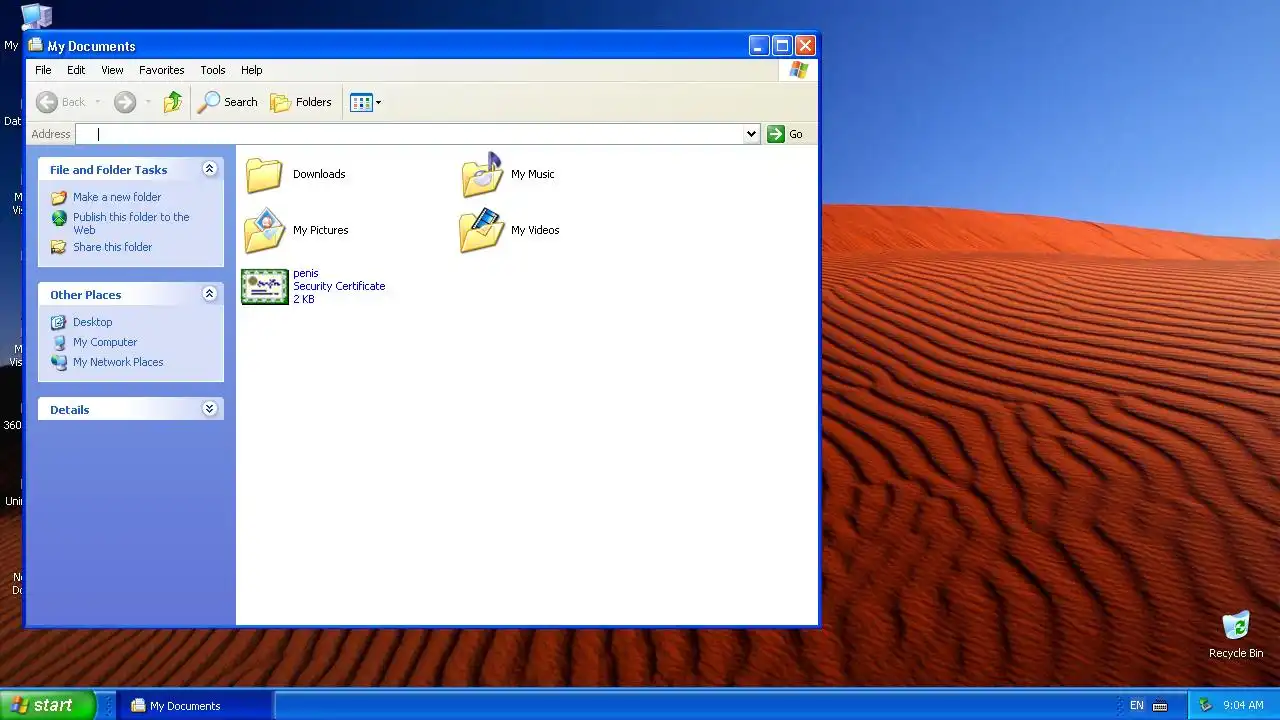Expand the Details panel
The width and height of the screenshot is (1280, 720).
(x=209, y=409)
